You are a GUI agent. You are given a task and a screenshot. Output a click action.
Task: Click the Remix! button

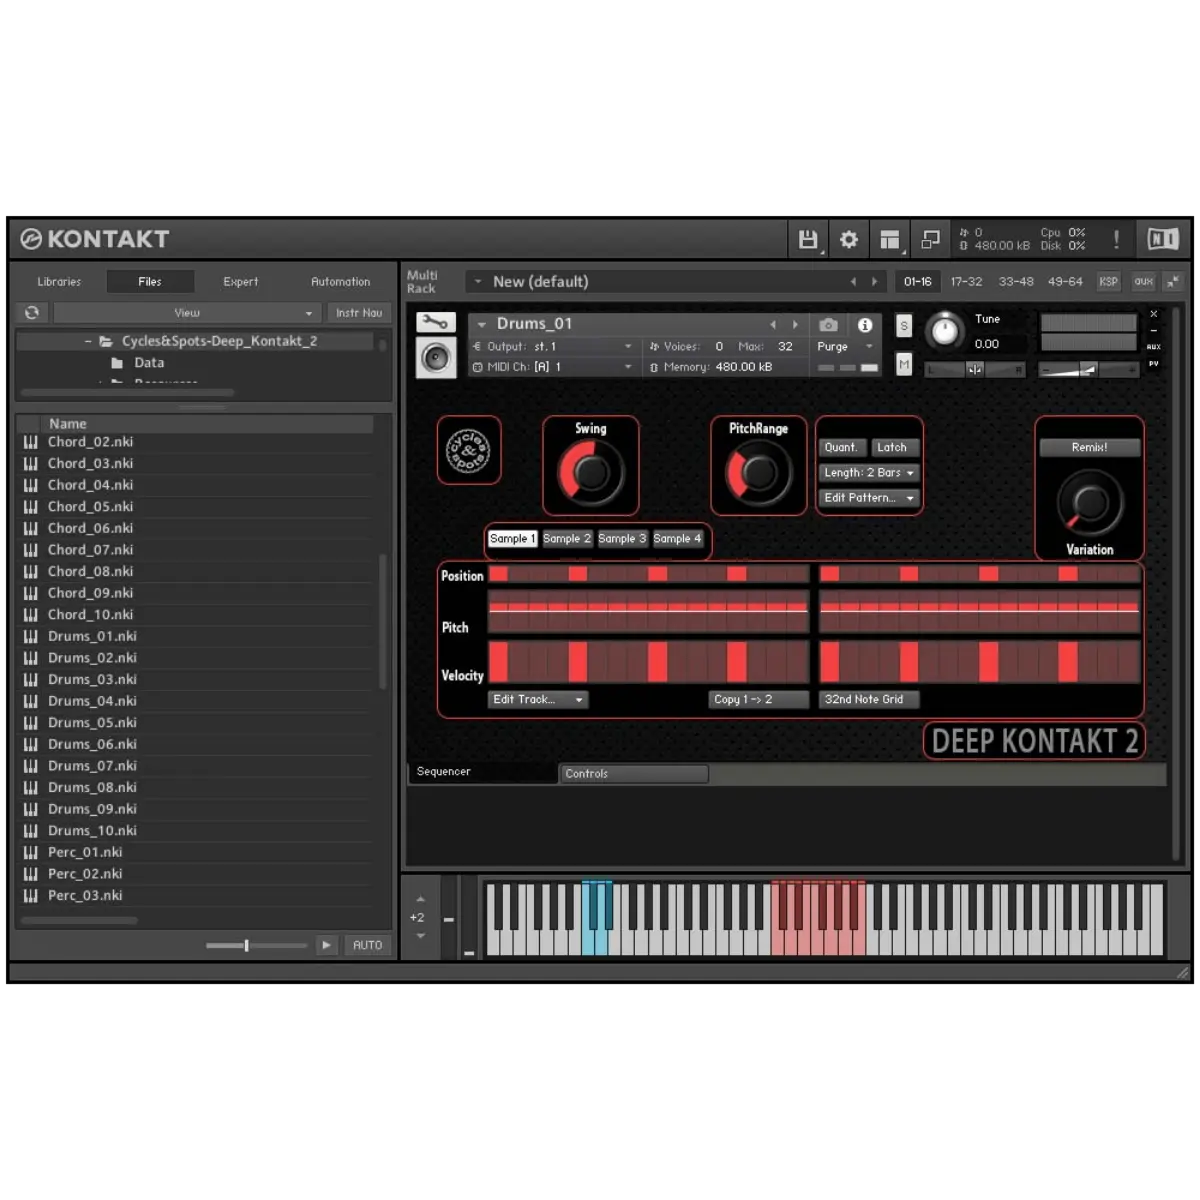[1089, 448]
